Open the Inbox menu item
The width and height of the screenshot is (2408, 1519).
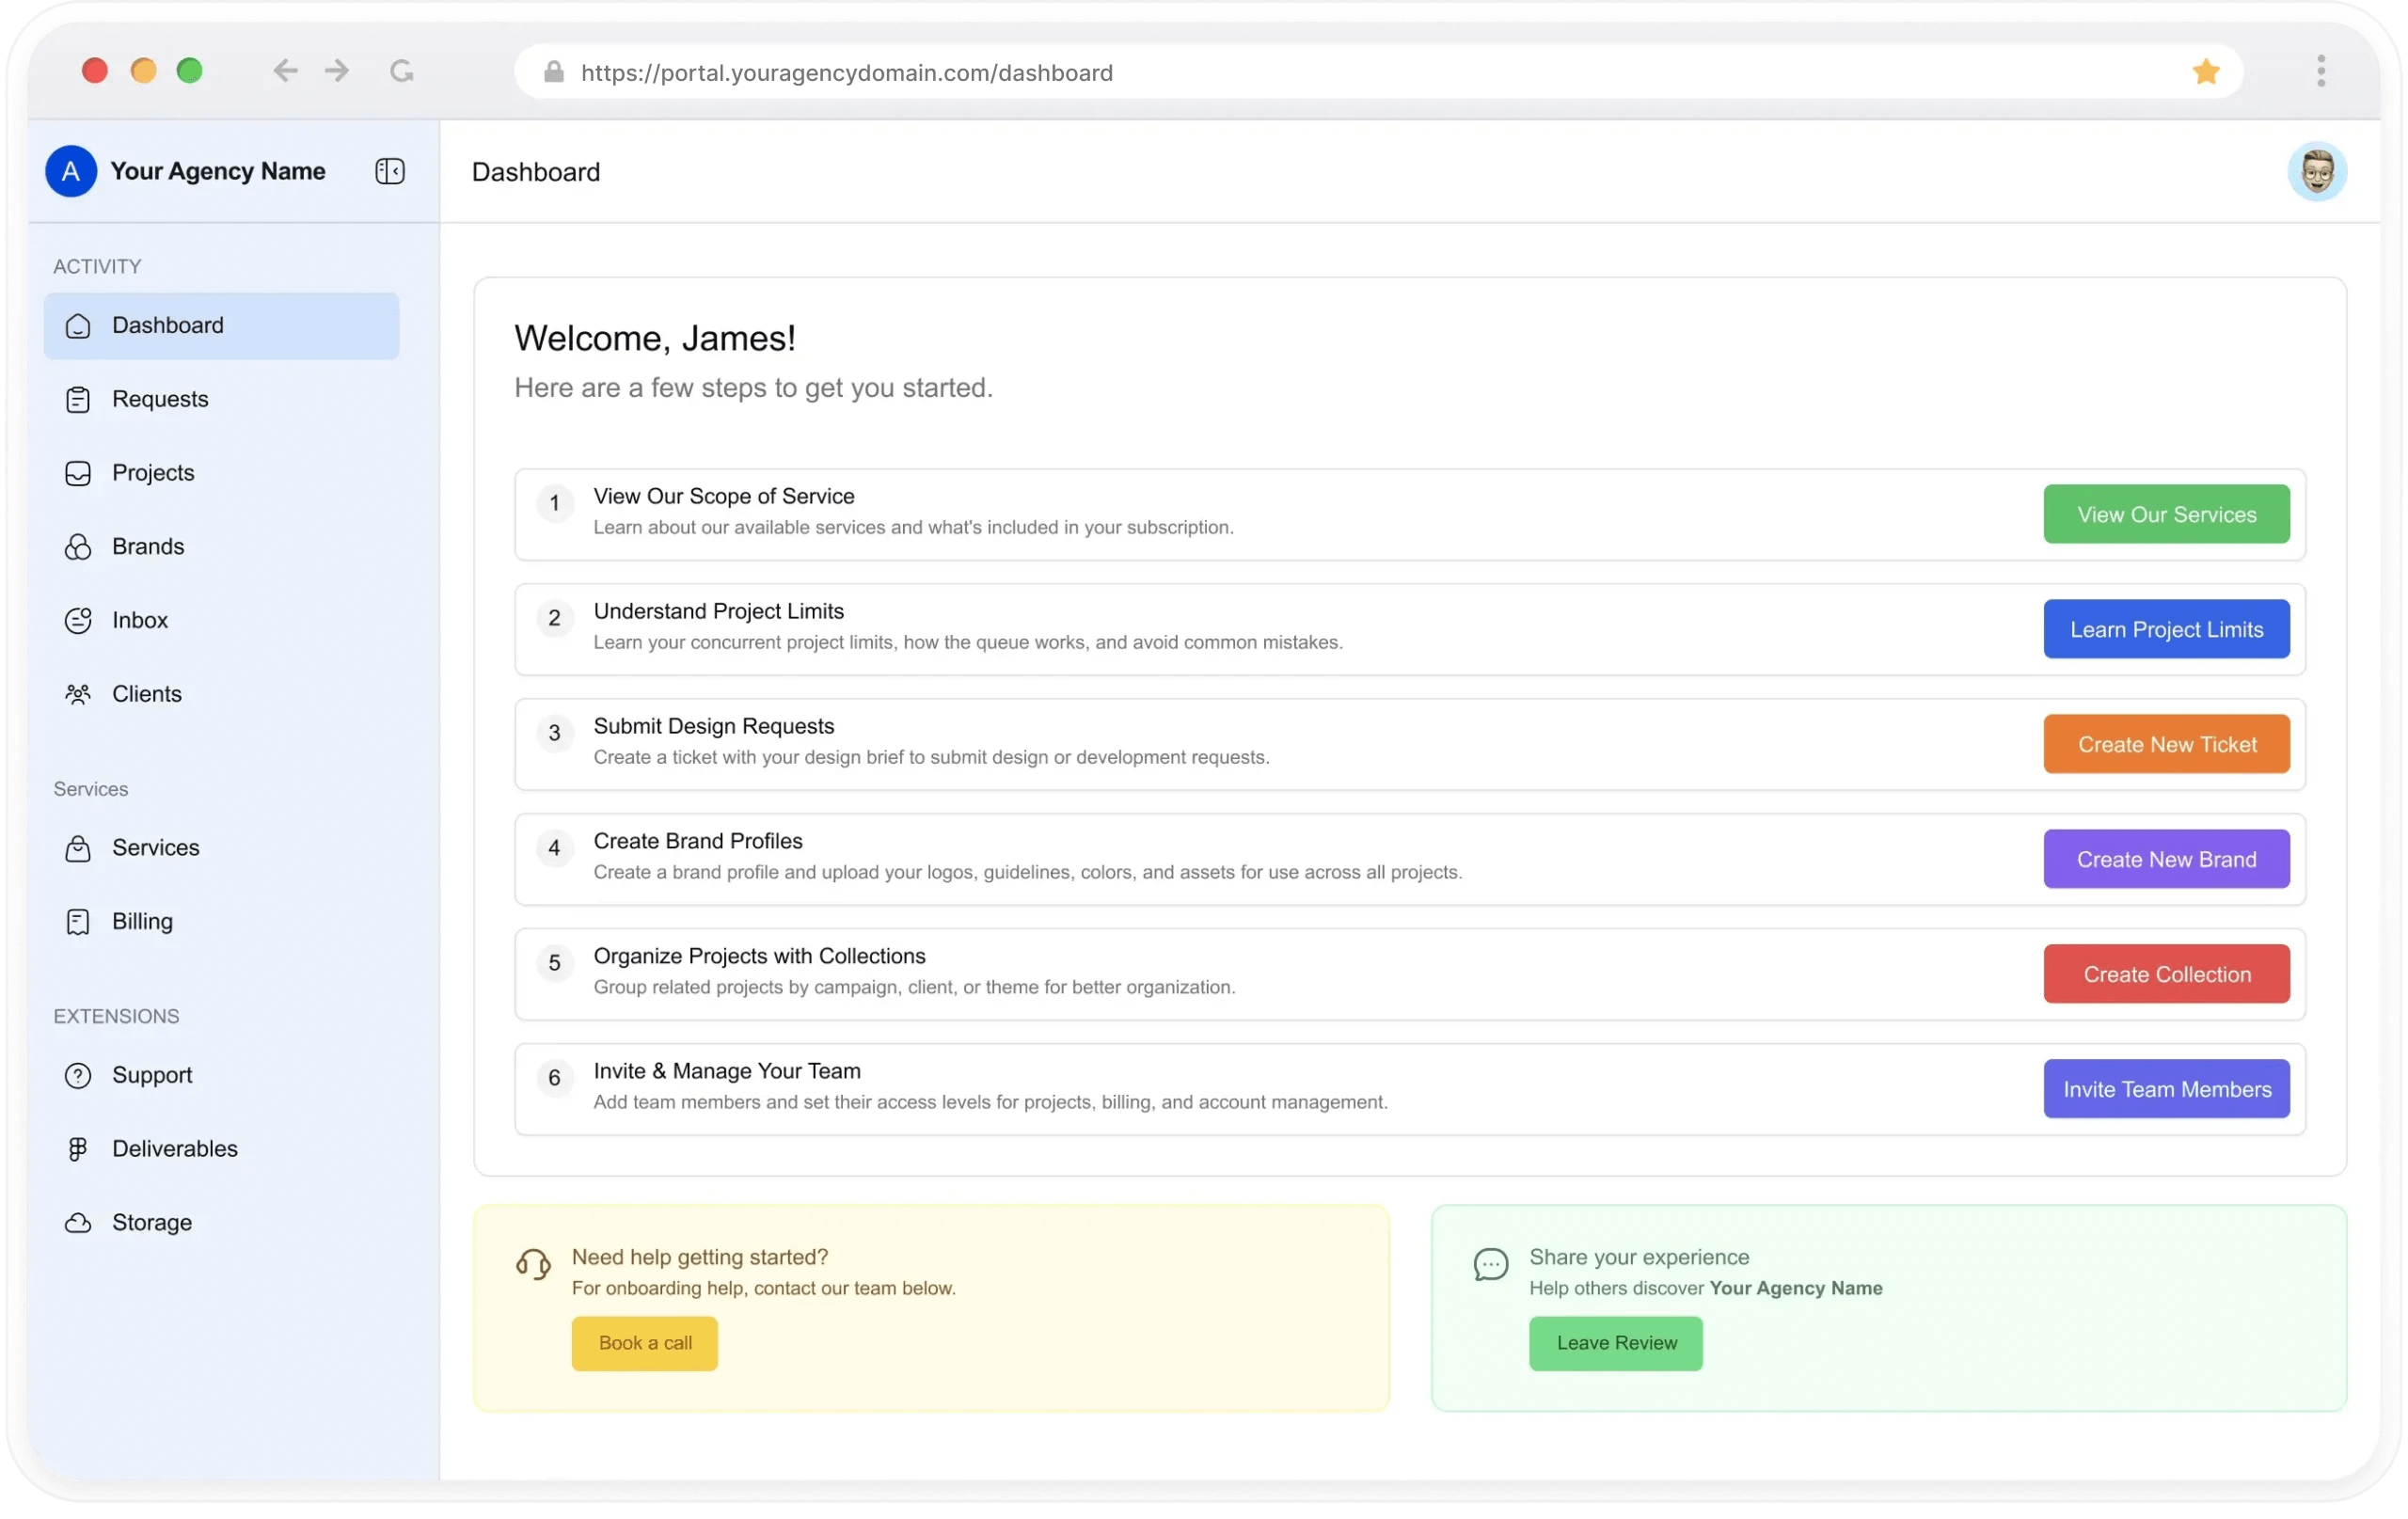pos(140,620)
